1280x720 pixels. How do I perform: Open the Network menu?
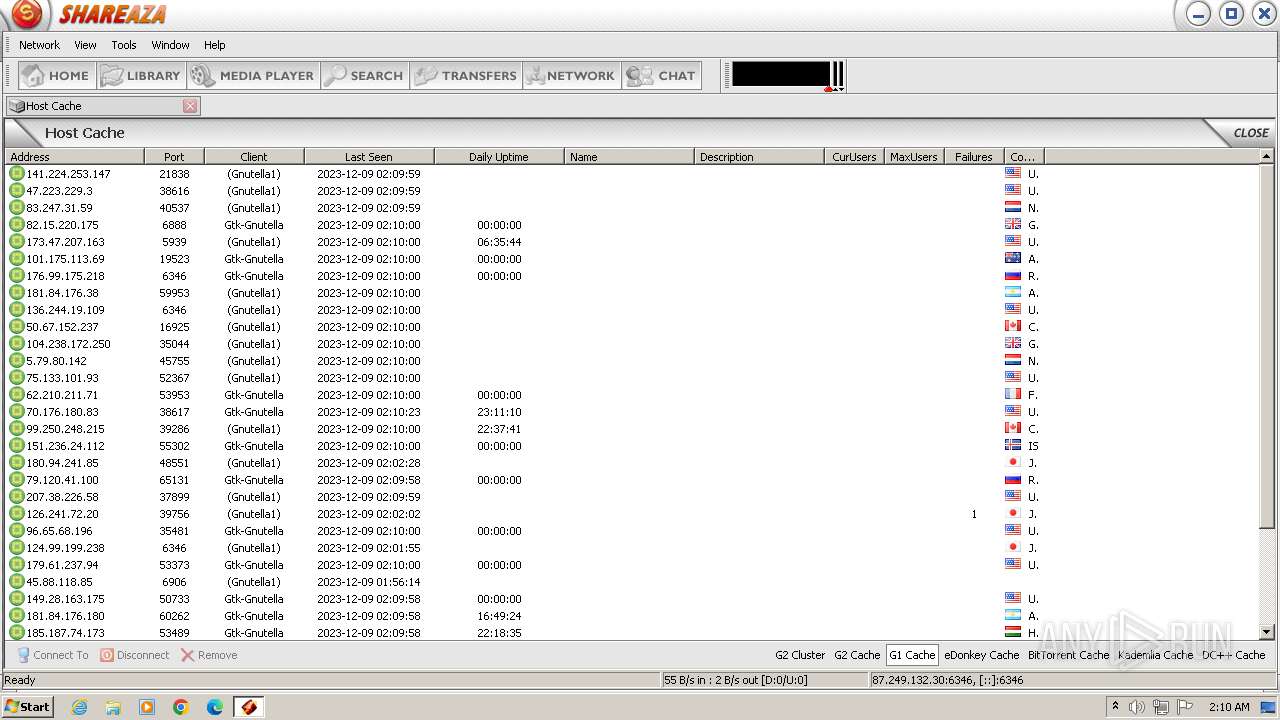(39, 45)
